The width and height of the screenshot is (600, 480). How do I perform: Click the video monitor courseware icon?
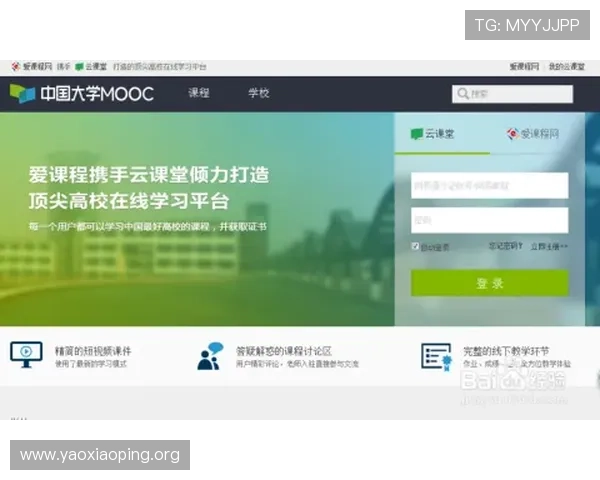(x=26, y=354)
